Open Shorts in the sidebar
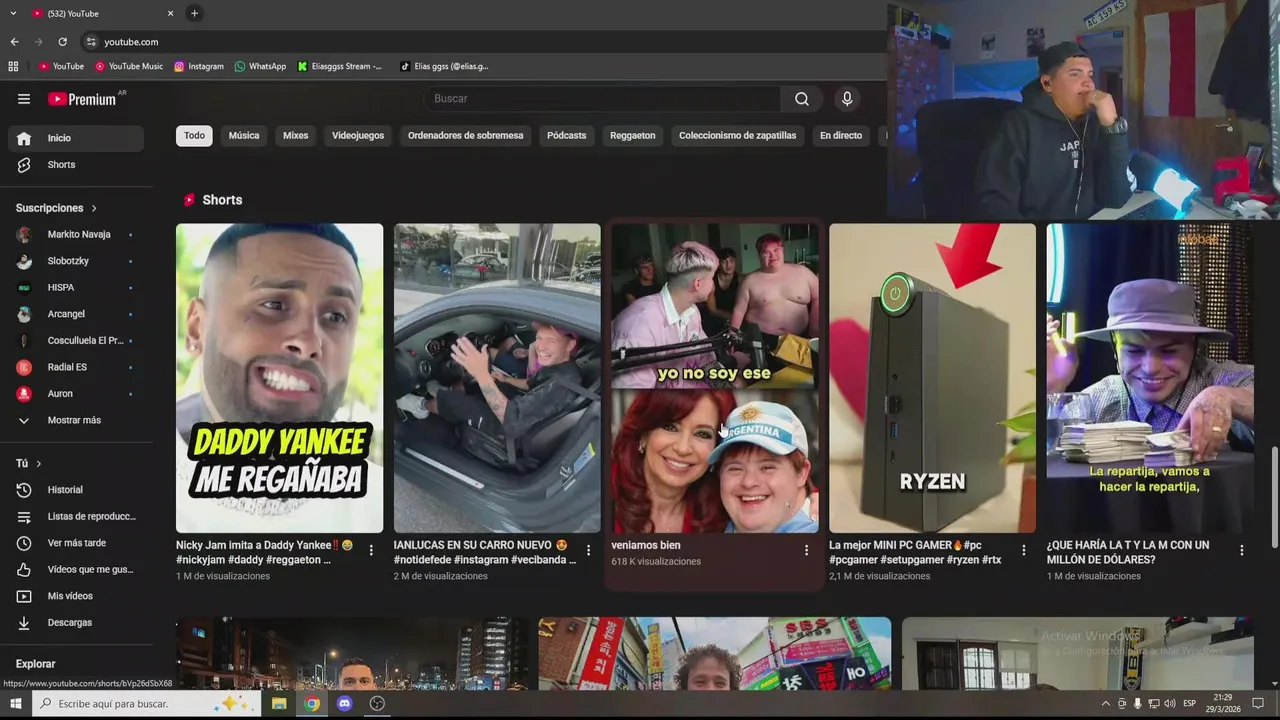Screen dimensions: 1280x720 (x=76, y=165)
